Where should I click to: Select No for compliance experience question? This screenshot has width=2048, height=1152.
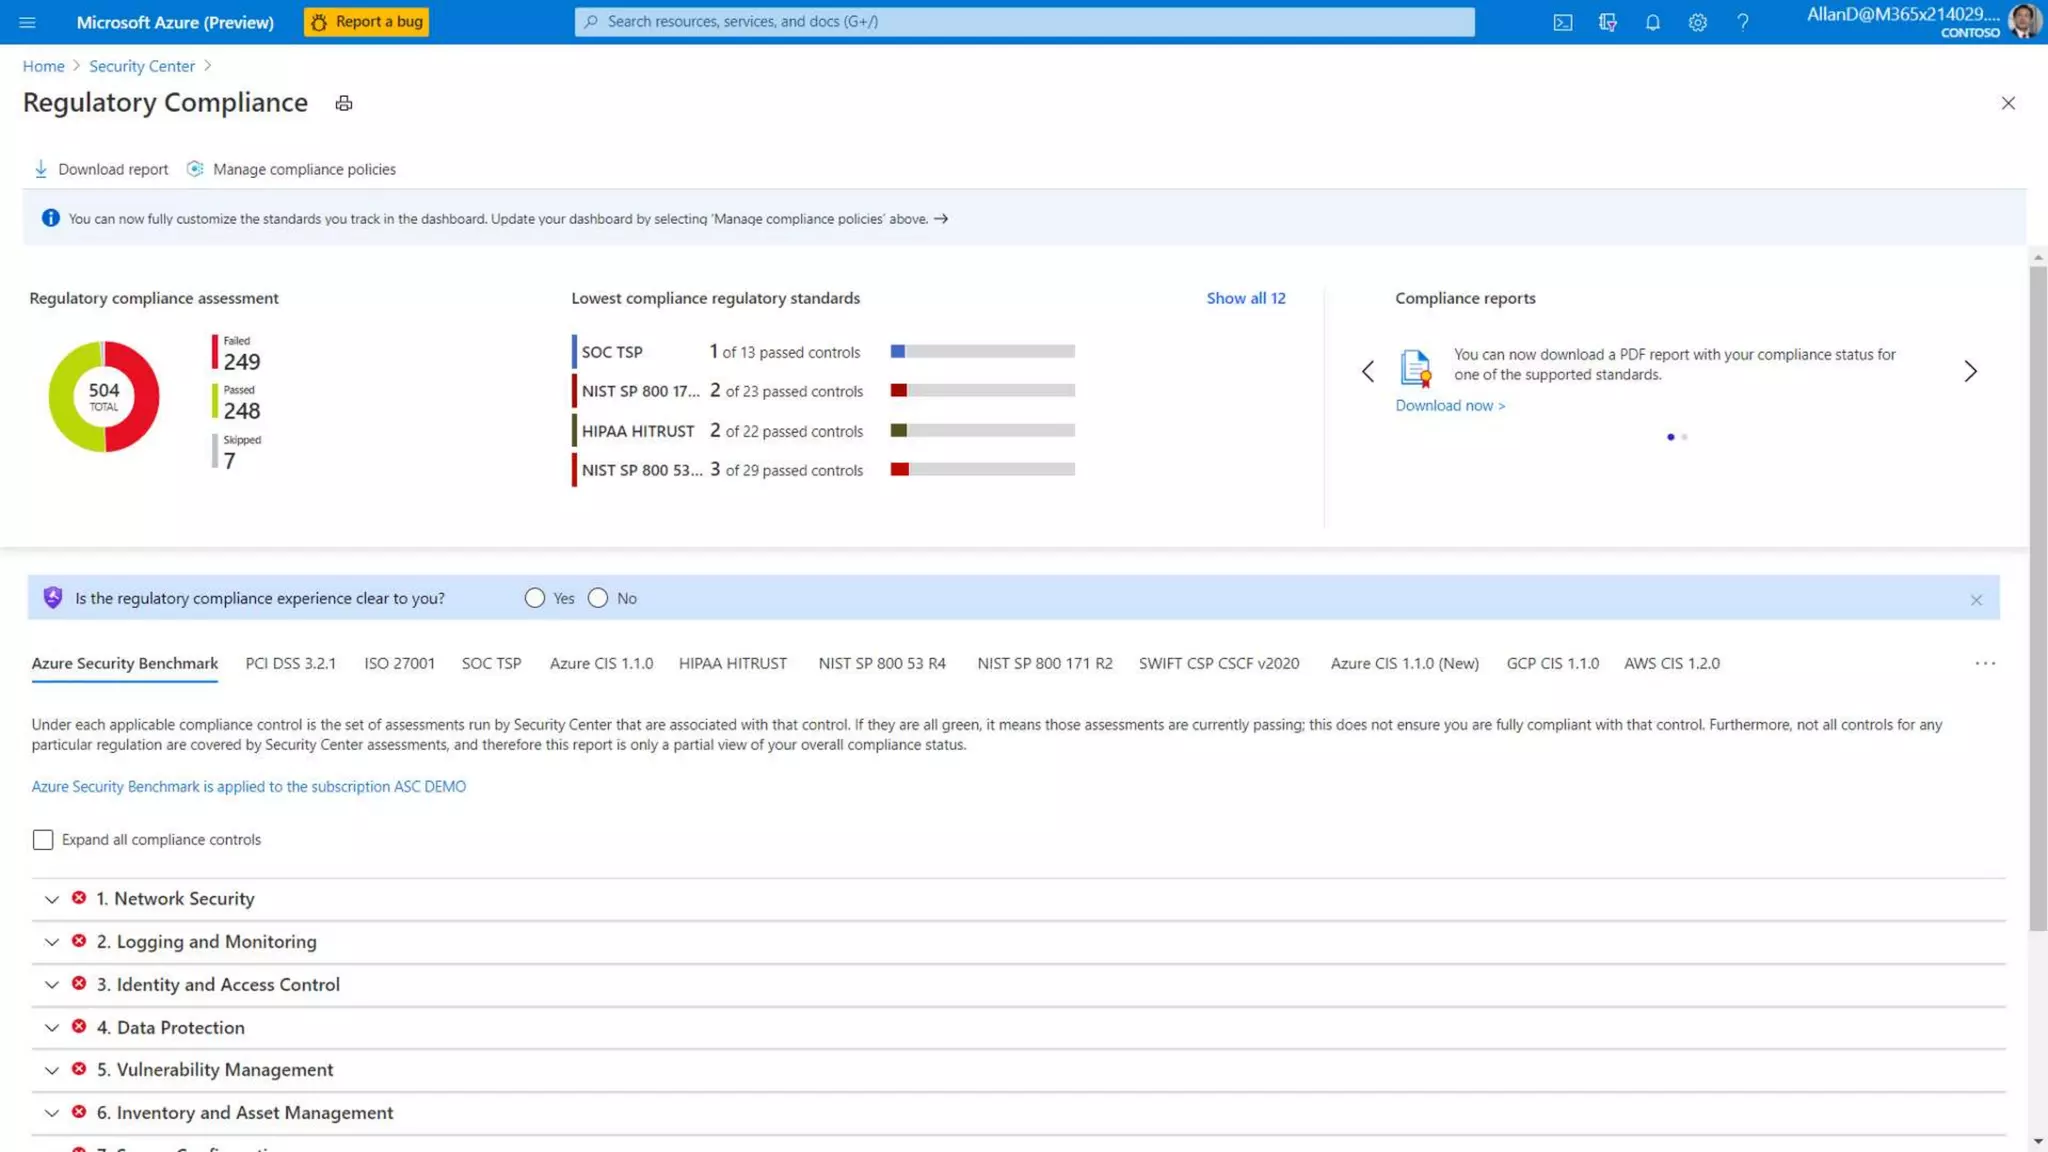pos(598,598)
